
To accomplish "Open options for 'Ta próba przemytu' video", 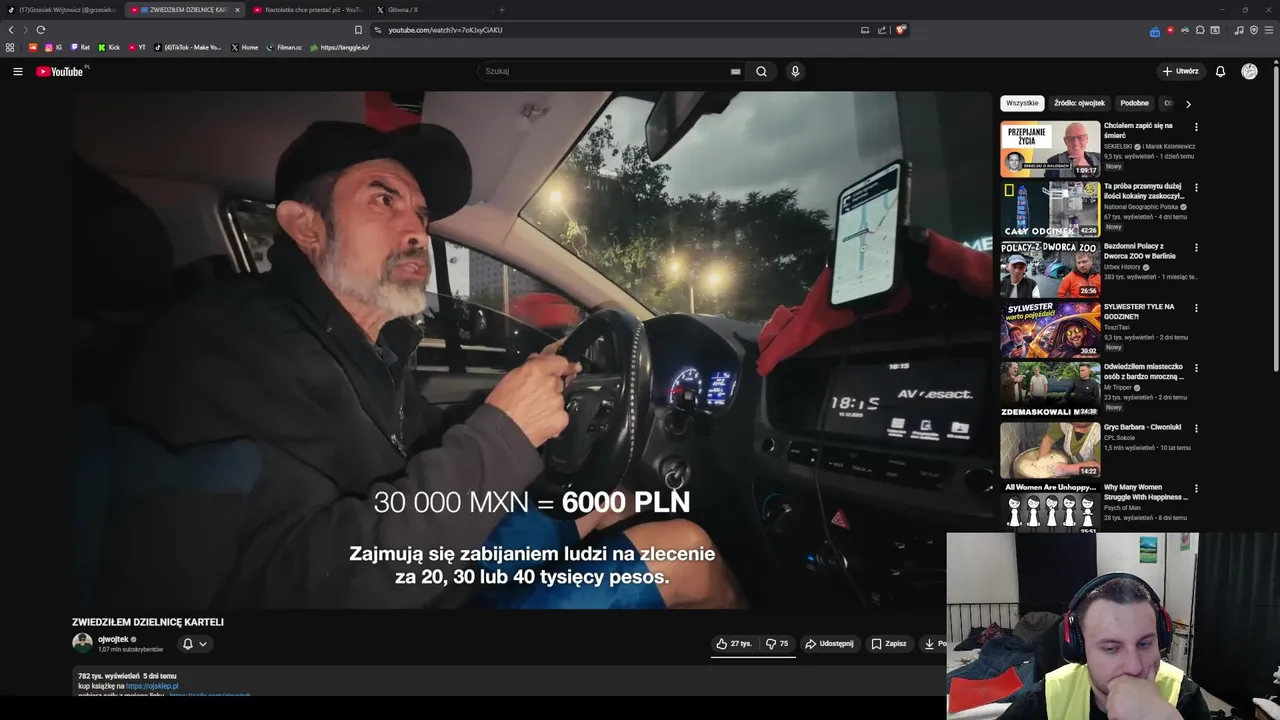I will pos(1196,187).
